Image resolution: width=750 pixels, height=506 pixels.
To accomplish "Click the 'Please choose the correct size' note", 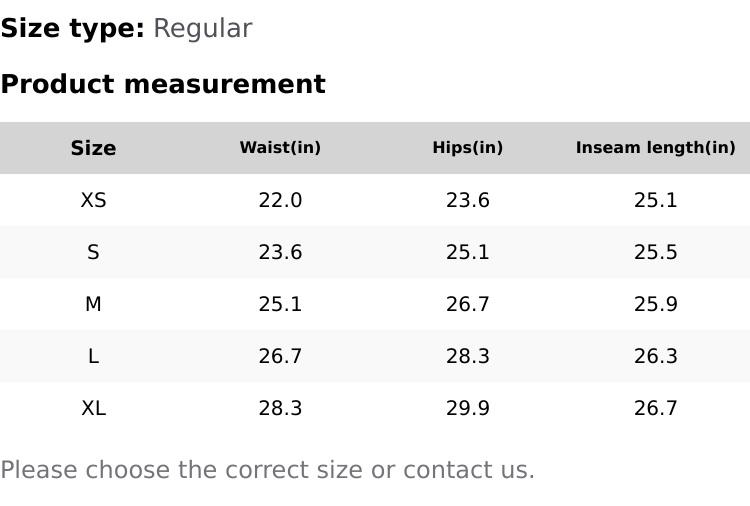I will [267, 470].
